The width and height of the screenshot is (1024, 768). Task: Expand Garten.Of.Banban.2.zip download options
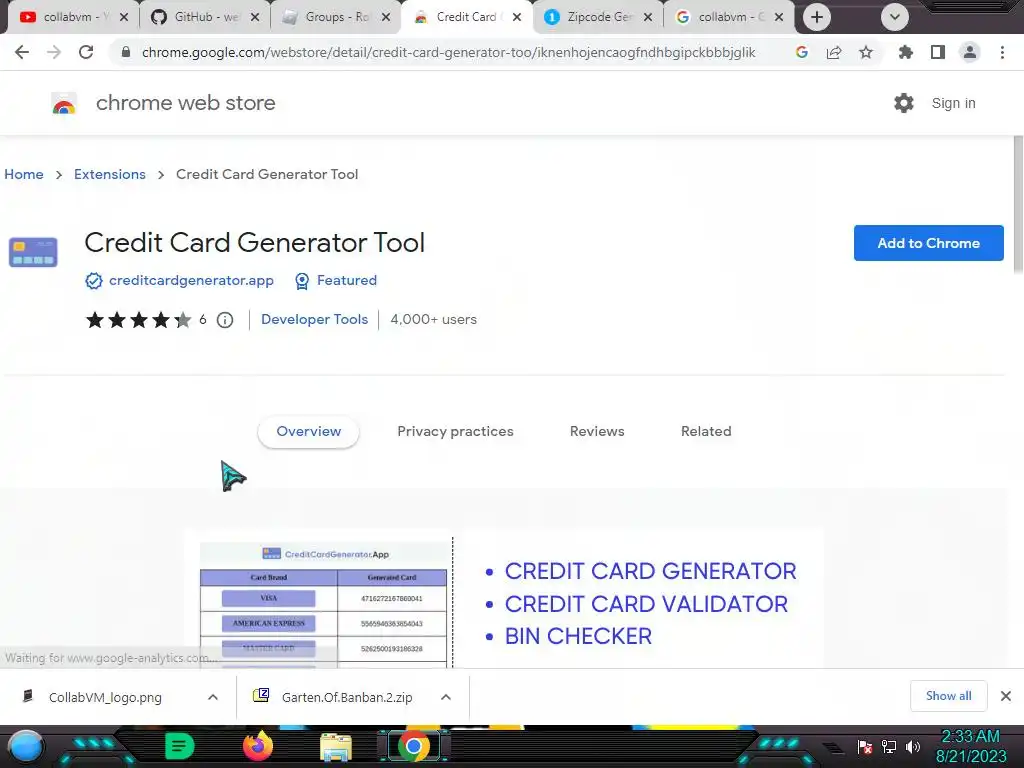pyautogui.click(x=445, y=697)
